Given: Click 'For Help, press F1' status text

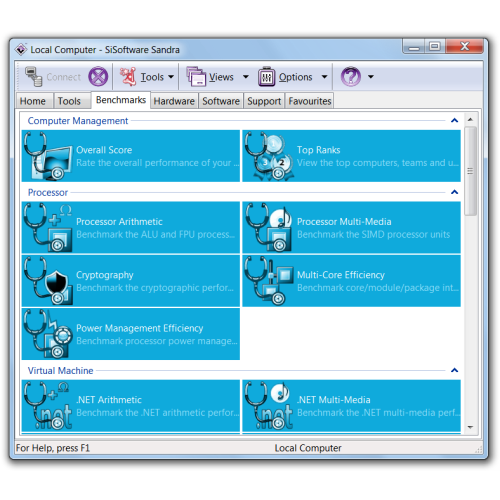Looking at the screenshot, I should point(53,448).
